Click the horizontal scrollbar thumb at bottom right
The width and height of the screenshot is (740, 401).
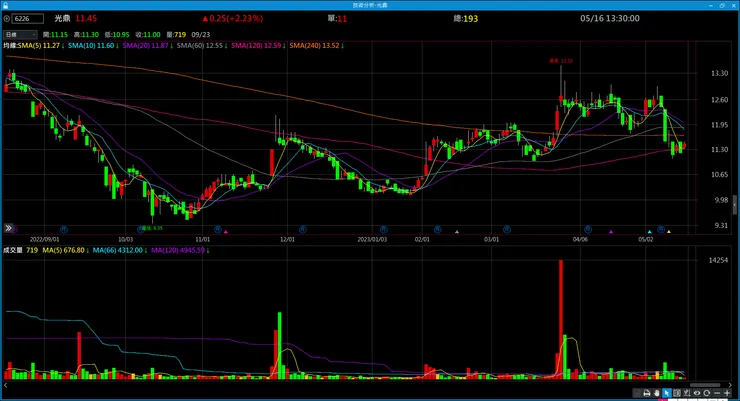click(705, 385)
